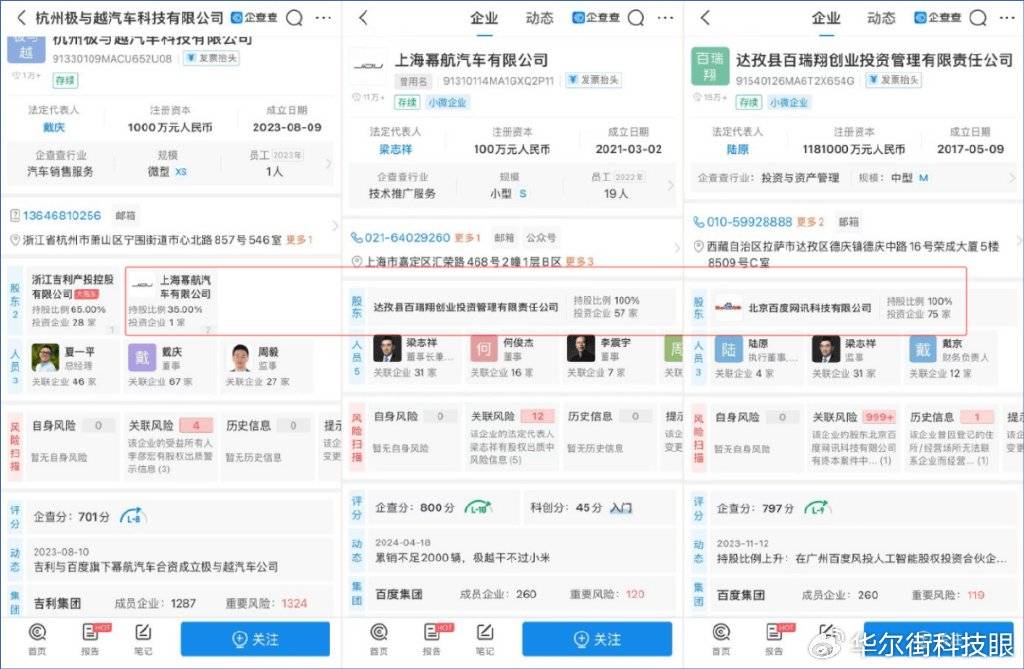Open 周毅 监事 personnel card
This screenshot has width=1024, height=669.
(x=266, y=365)
